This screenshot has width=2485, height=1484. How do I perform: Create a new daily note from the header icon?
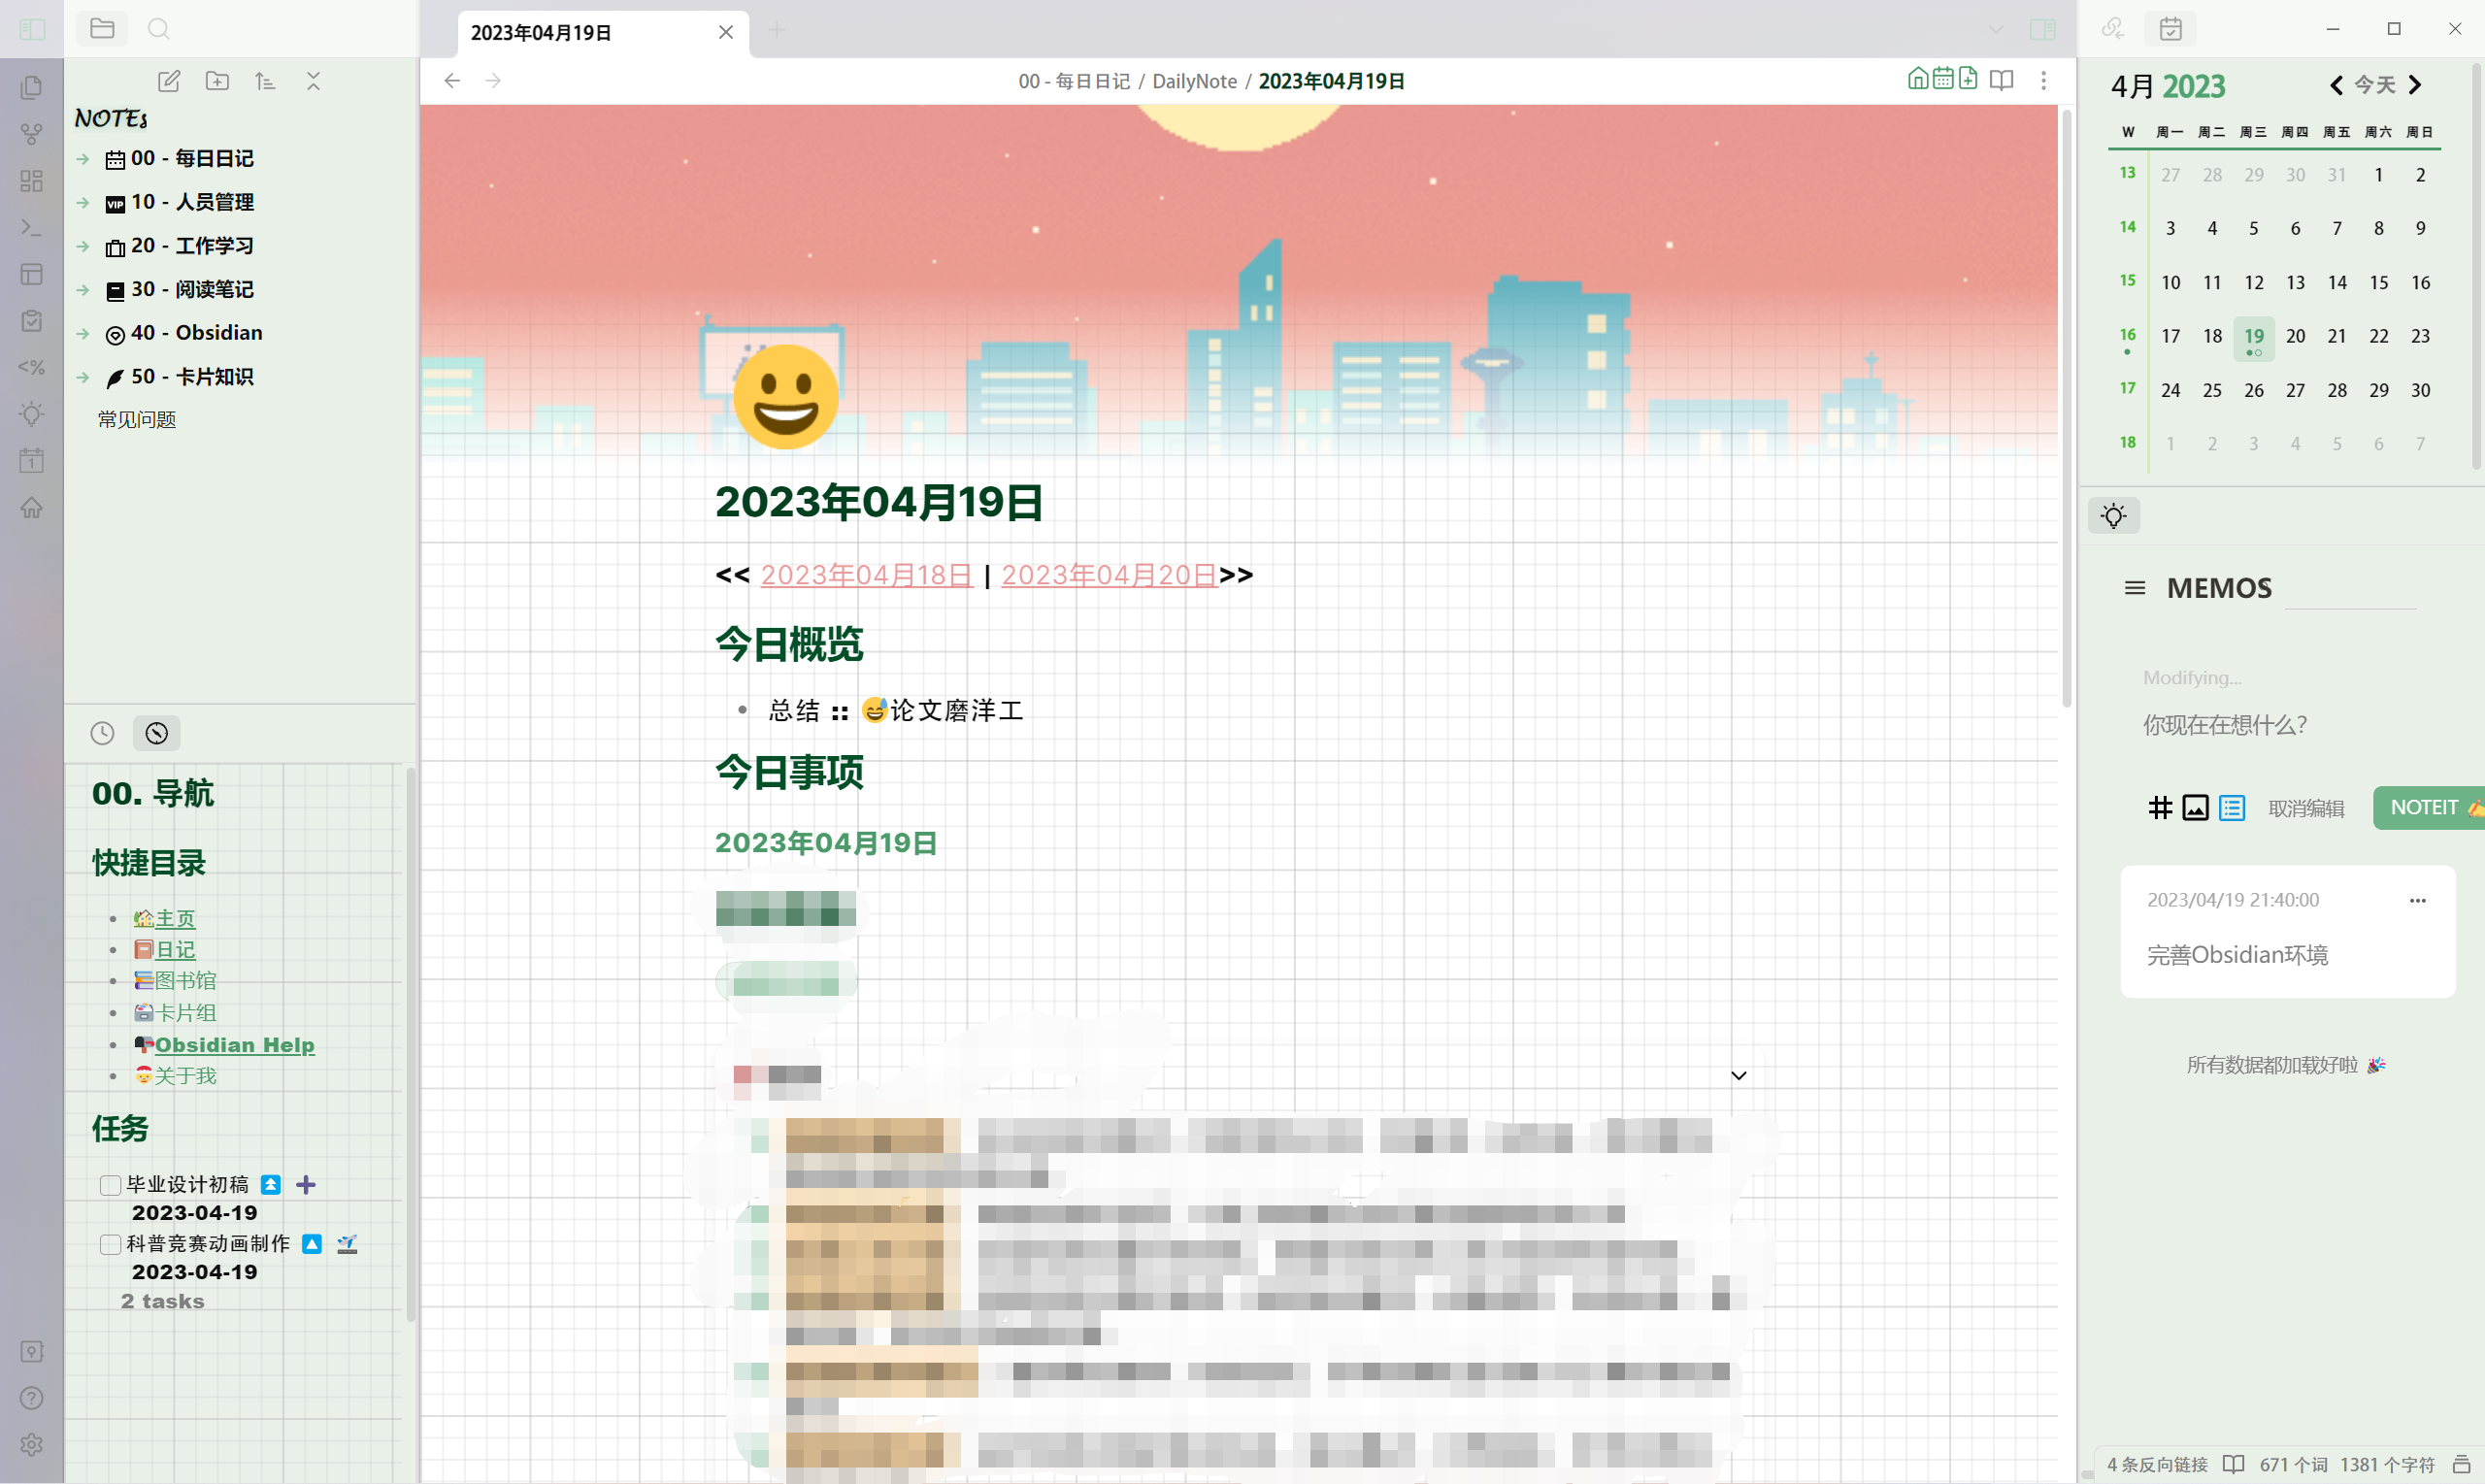[1969, 79]
